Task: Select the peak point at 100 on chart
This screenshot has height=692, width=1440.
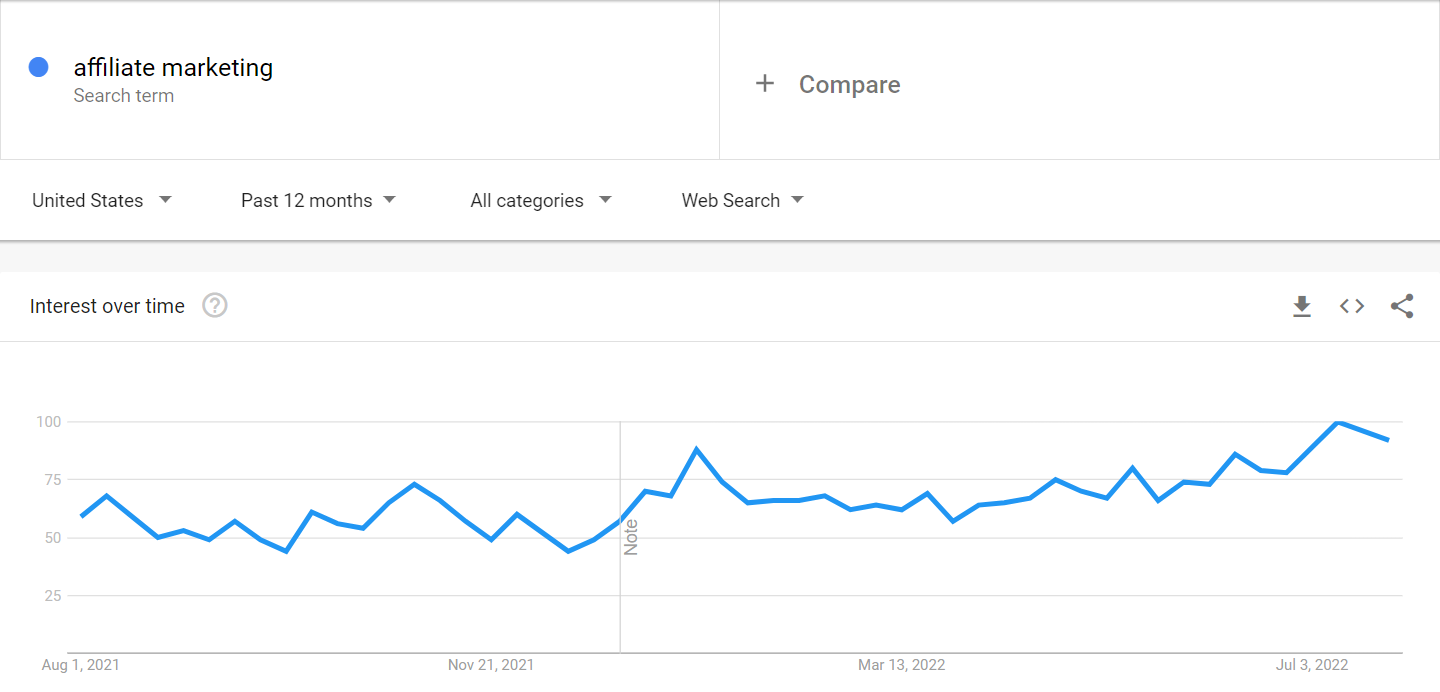Action: (x=1337, y=422)
